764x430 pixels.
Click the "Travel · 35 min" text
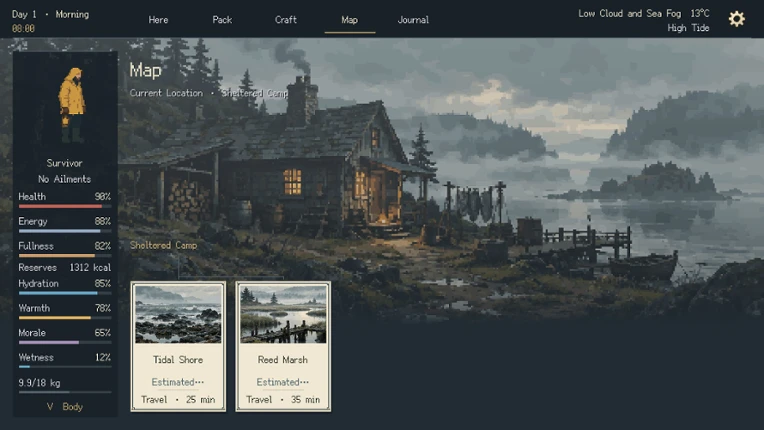coord(283,400)
